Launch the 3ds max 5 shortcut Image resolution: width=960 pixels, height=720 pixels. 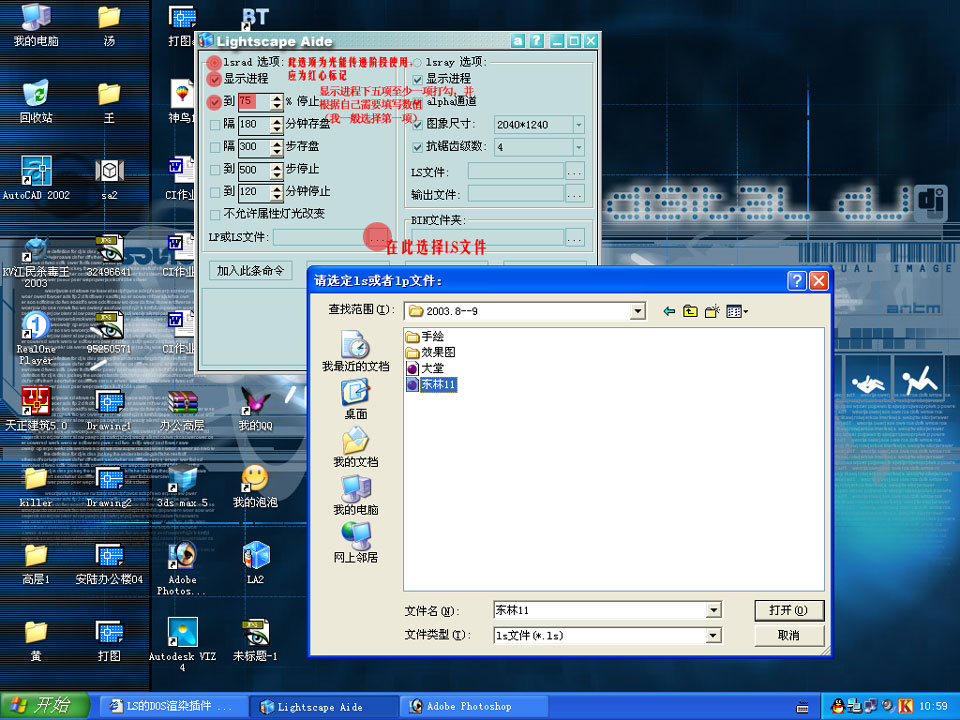[x=182, y=486]
